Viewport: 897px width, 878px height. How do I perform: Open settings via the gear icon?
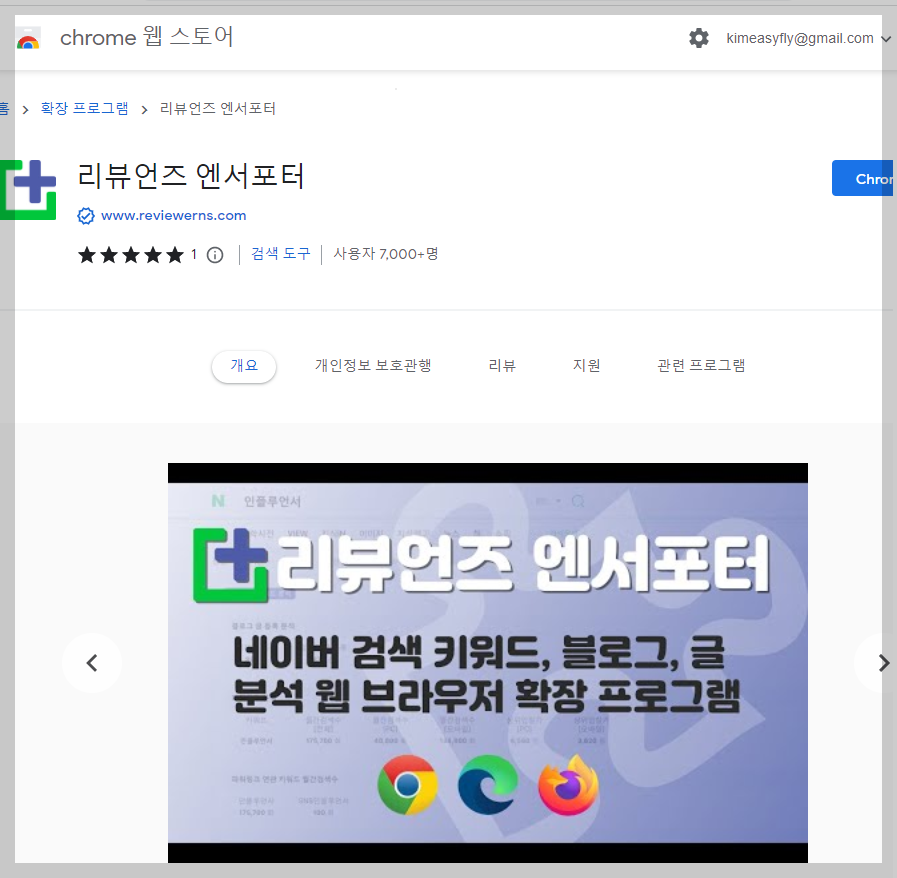point(698,38)
